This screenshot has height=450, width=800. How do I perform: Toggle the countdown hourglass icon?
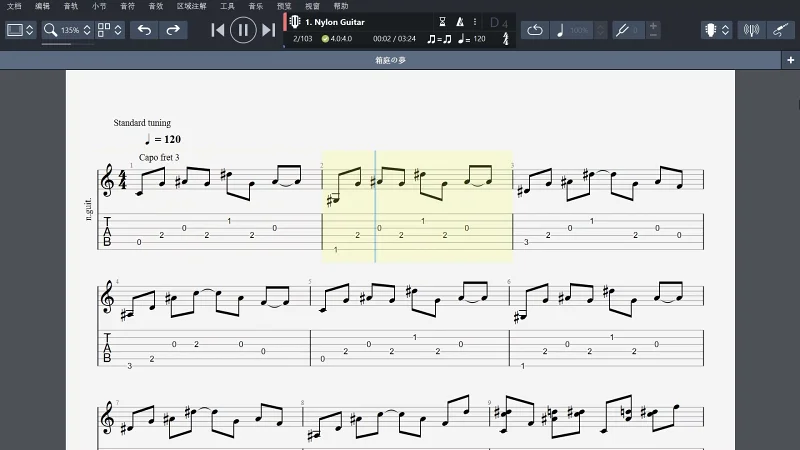pyautogui.click(x=442, y=21)
